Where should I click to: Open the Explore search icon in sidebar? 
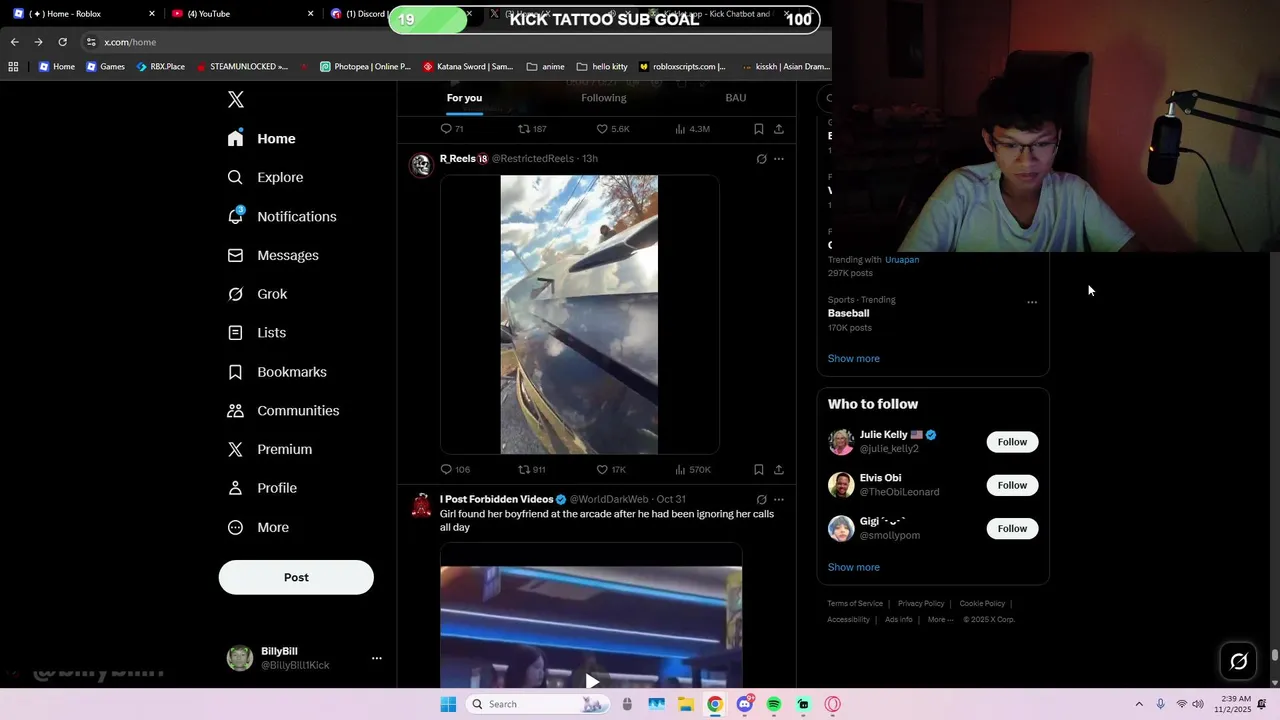[x=235, y=177]
